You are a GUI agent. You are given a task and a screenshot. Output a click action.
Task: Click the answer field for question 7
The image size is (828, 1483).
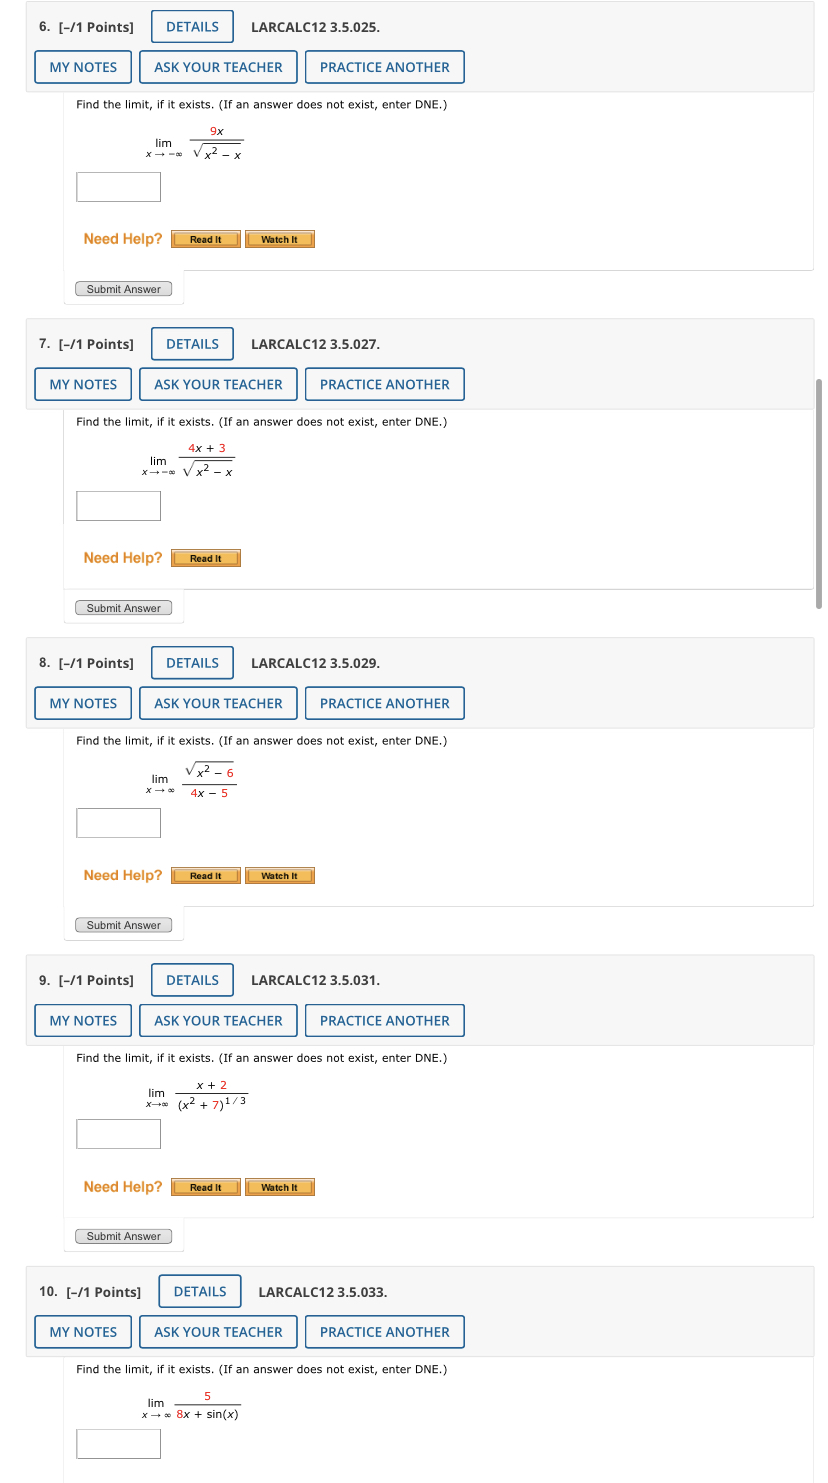click(x=118, y=505)
